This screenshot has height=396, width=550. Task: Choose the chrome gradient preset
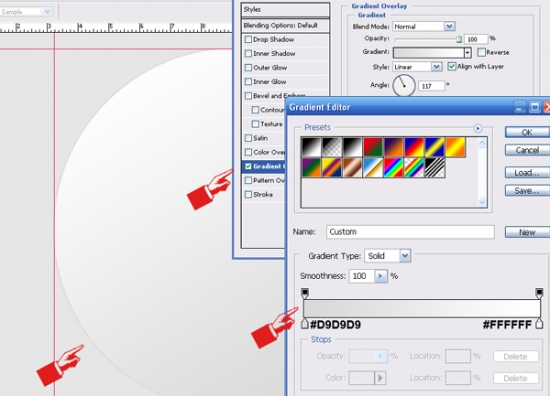pyautogui.click(x=373, y=168)
